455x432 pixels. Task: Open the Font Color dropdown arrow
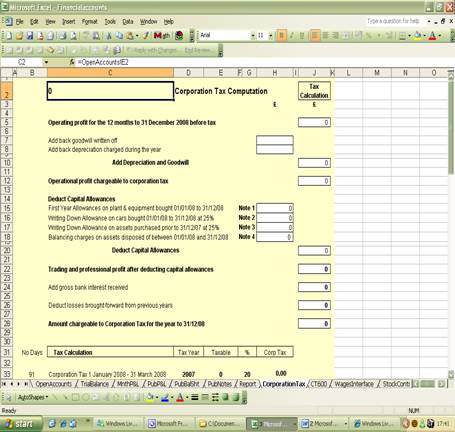point(440,36)
